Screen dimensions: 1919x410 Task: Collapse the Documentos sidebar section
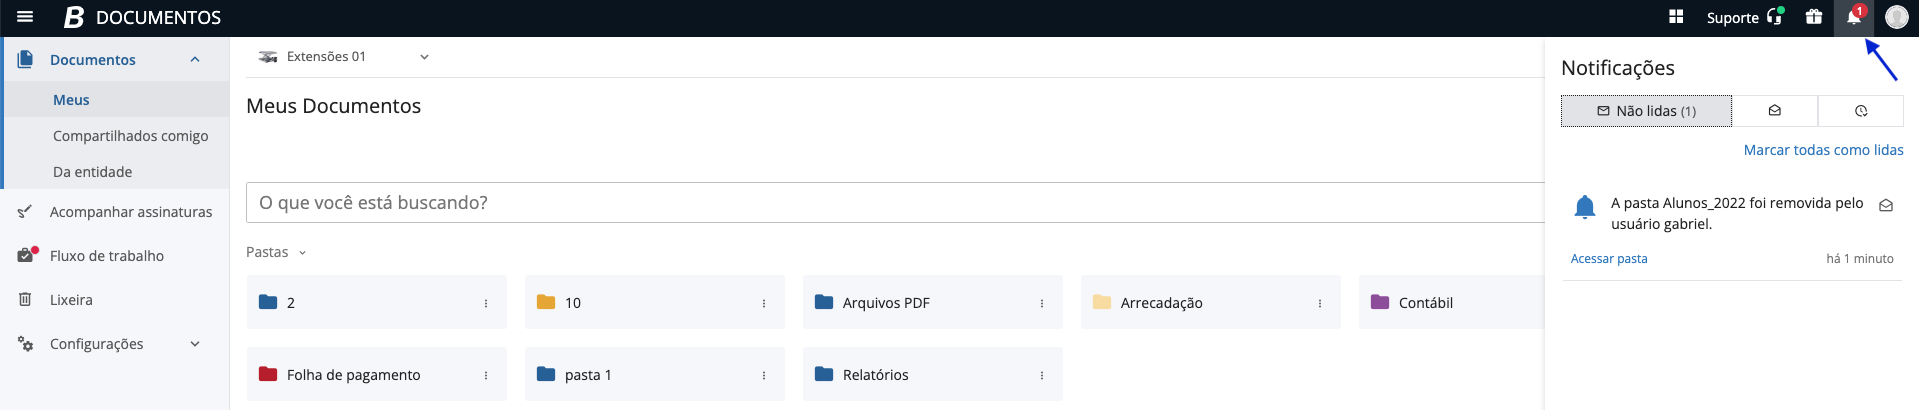pos(195,60)
